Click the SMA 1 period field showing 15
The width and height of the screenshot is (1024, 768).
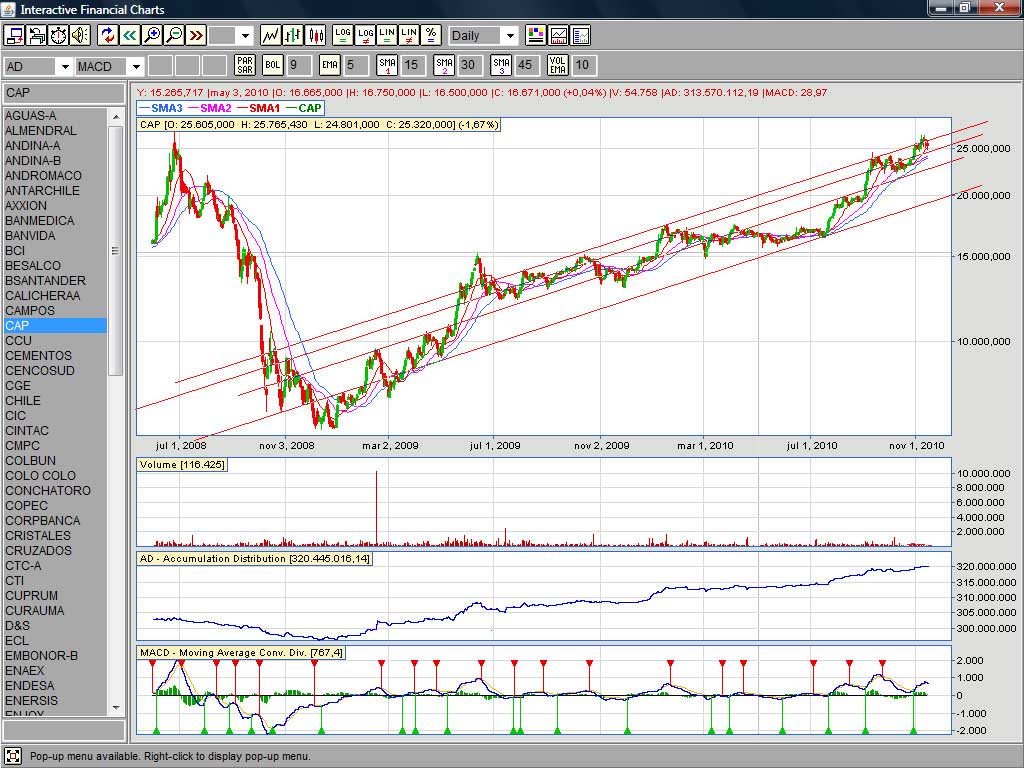tap(411, 66)
